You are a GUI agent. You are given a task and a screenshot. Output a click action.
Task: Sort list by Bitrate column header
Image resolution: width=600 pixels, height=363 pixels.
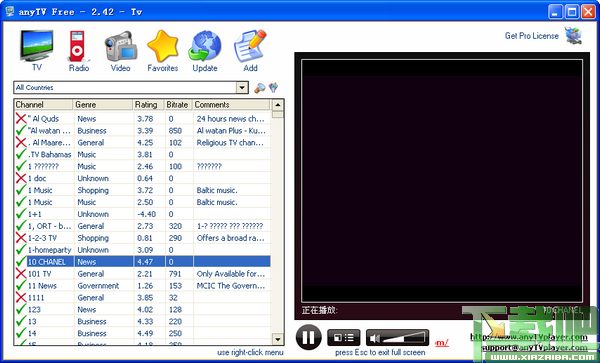tap(178, 104)
